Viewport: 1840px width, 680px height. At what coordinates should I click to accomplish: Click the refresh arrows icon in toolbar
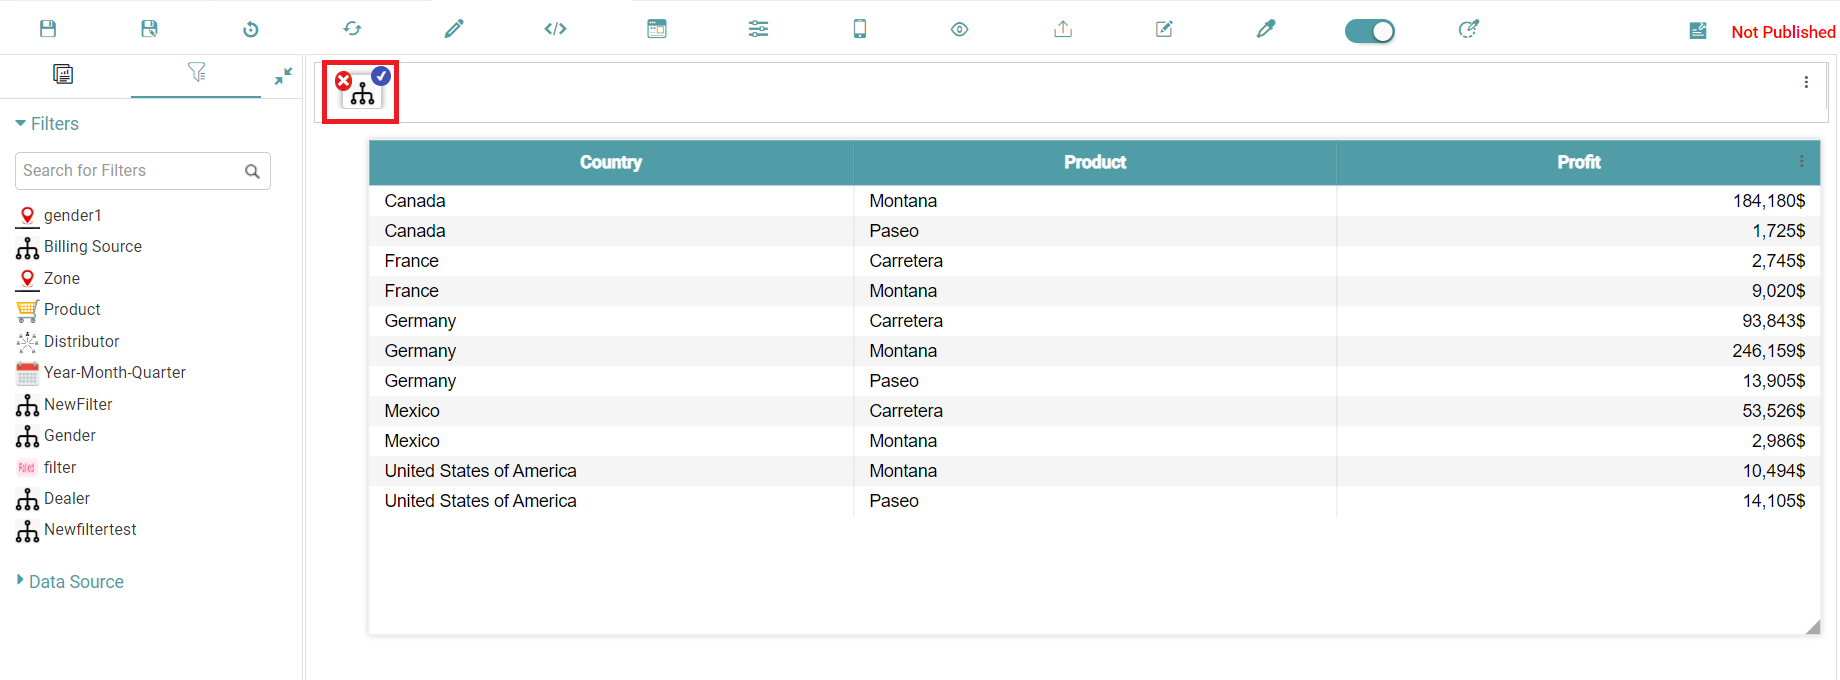352,29
